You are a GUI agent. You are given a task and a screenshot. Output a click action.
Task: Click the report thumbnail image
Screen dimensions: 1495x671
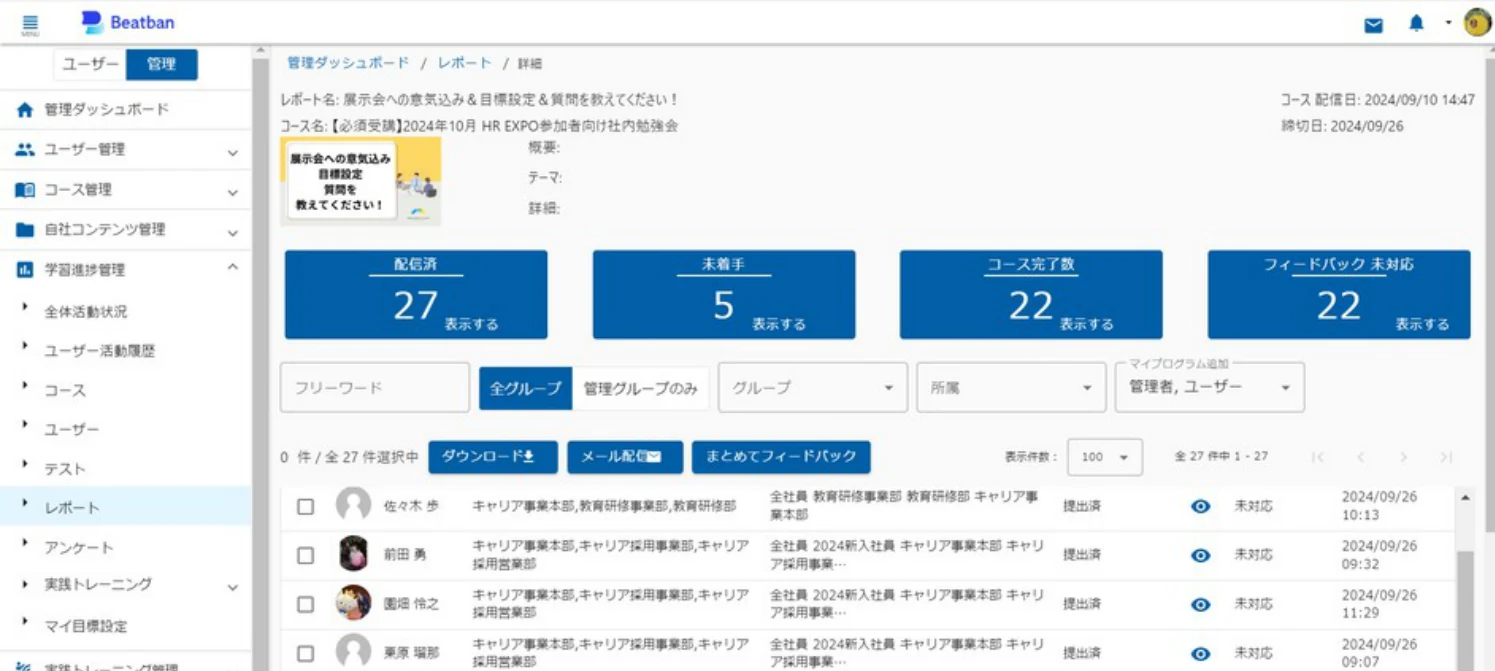[x=360, y=181]
